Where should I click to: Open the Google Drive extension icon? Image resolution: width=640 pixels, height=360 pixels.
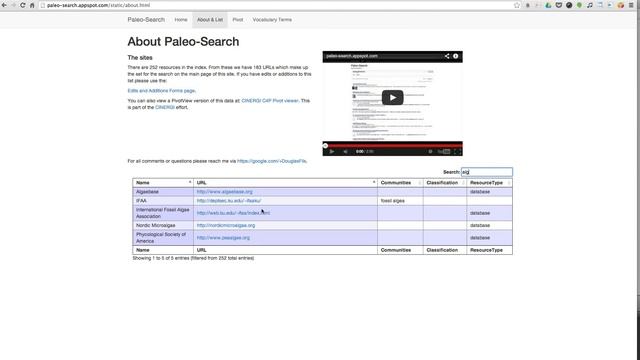[548, 5]
